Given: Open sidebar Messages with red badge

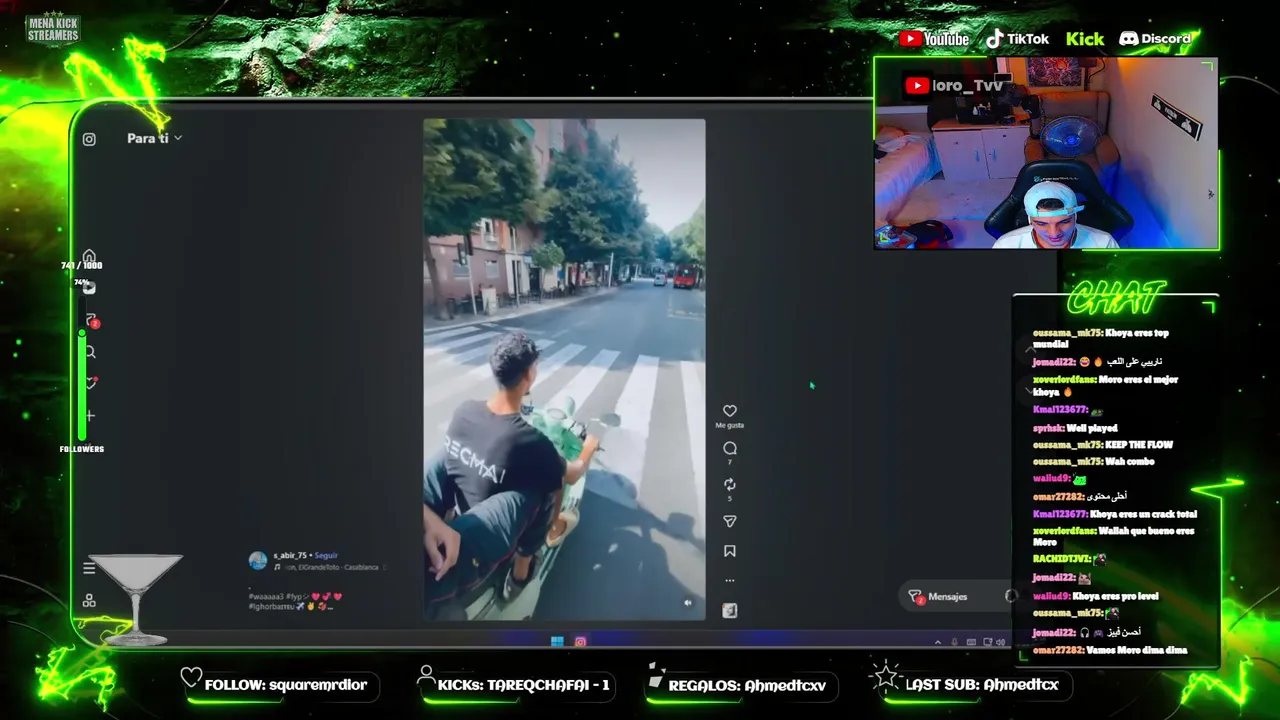Looking at the screenshot, I should (x=91, y=320).
